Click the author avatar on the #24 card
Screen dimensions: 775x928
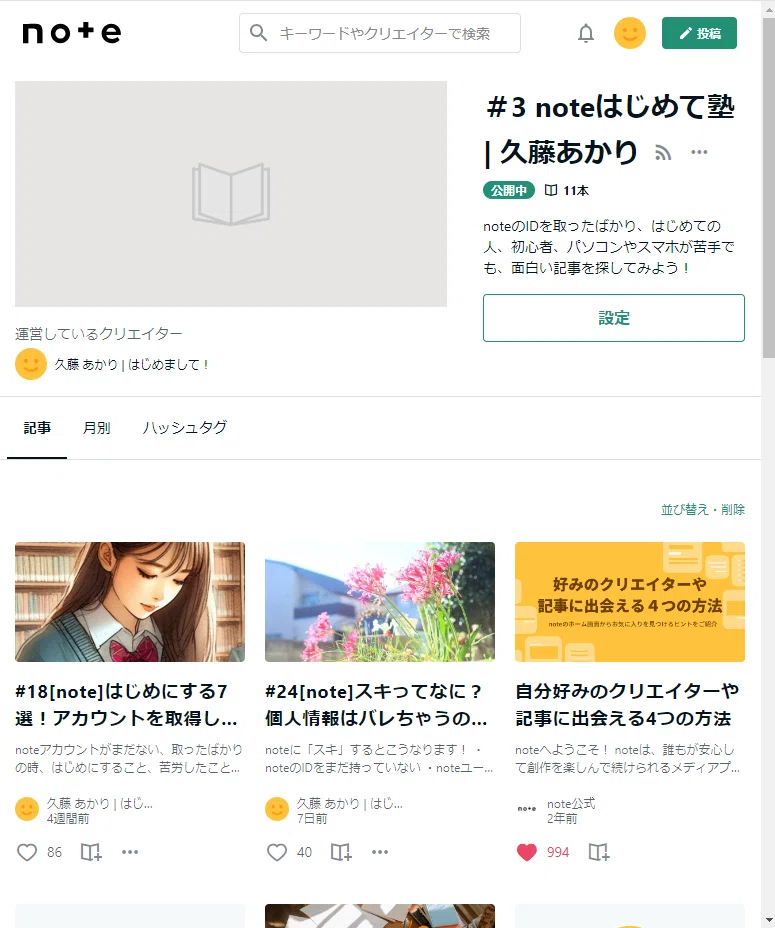point(276,809)
